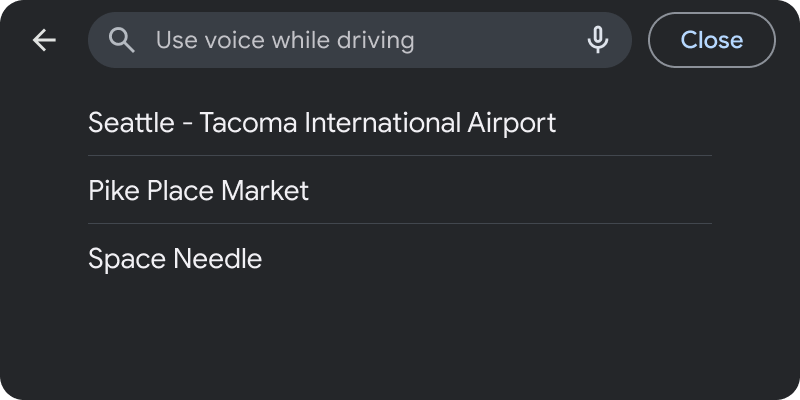The height and width of the screenshot is (400, 800).
Task: Go back using the left arrow
Action: (x=44, y=40)
